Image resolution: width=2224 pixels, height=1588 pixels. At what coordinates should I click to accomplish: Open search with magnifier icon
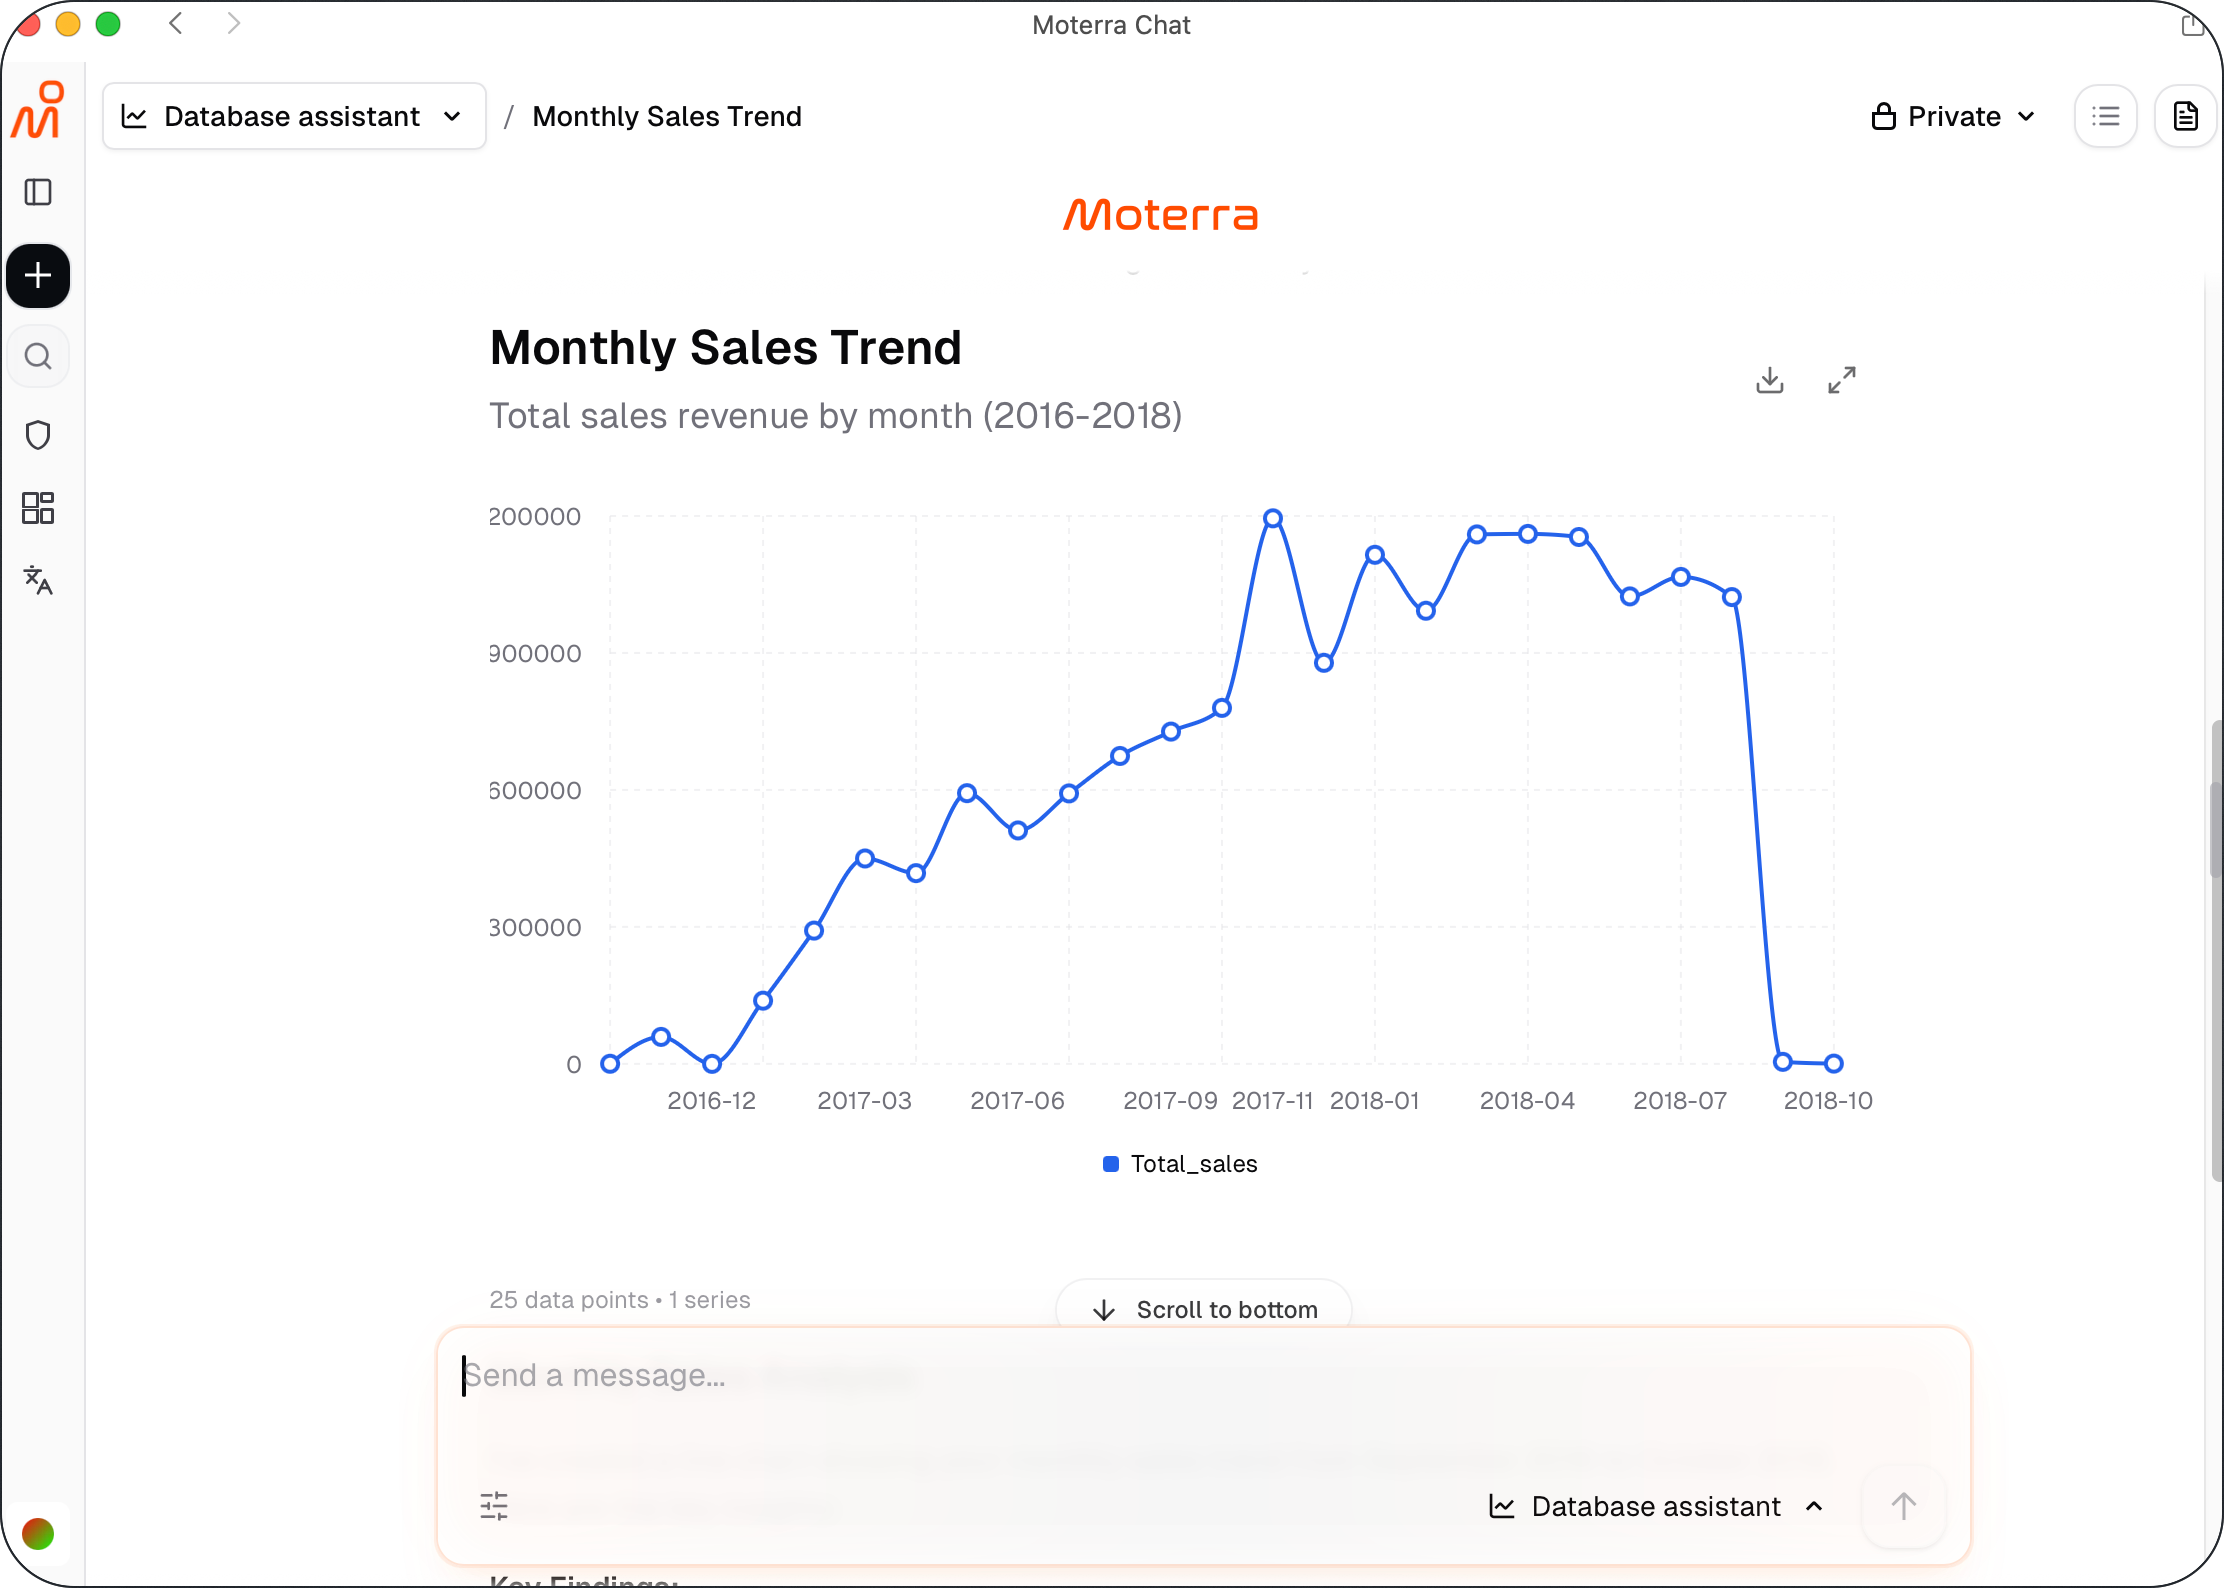pyautogui.click(x=38, y=356)
